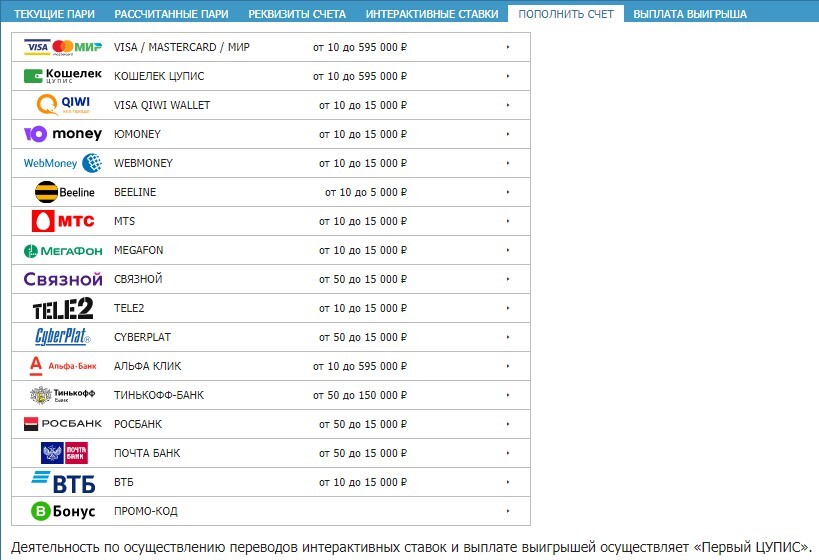Click the WebMoney logo

(63, 163)
